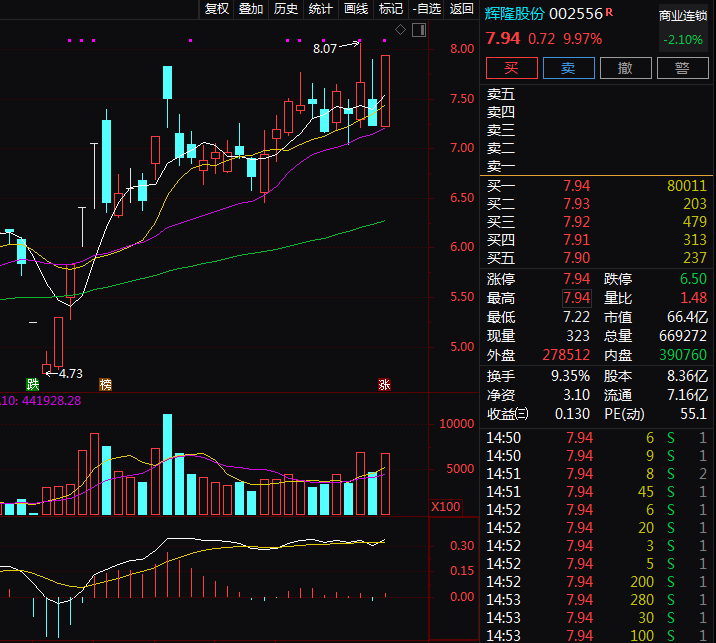Select stock name 辉隆股份
The height and width of the screenshot is (643, 716).
(x=514, y=14)
